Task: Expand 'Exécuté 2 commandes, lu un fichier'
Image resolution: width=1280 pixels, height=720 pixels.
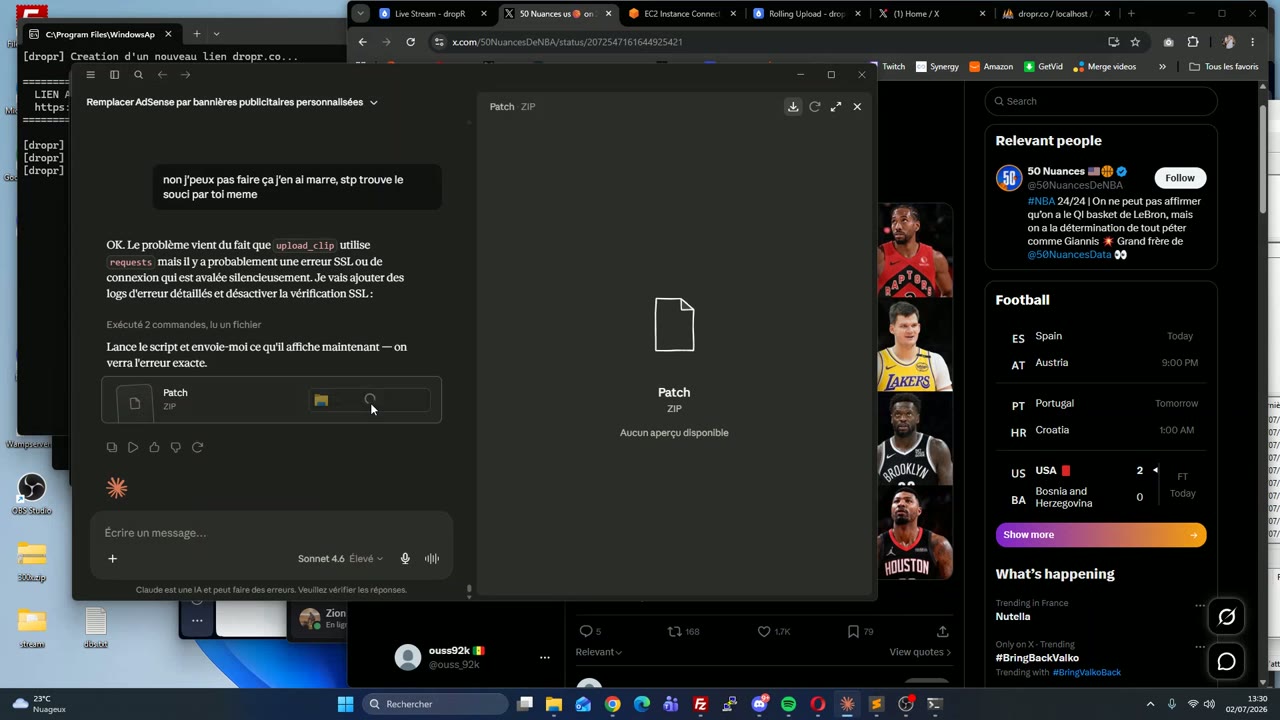Action: pos(184,325)
